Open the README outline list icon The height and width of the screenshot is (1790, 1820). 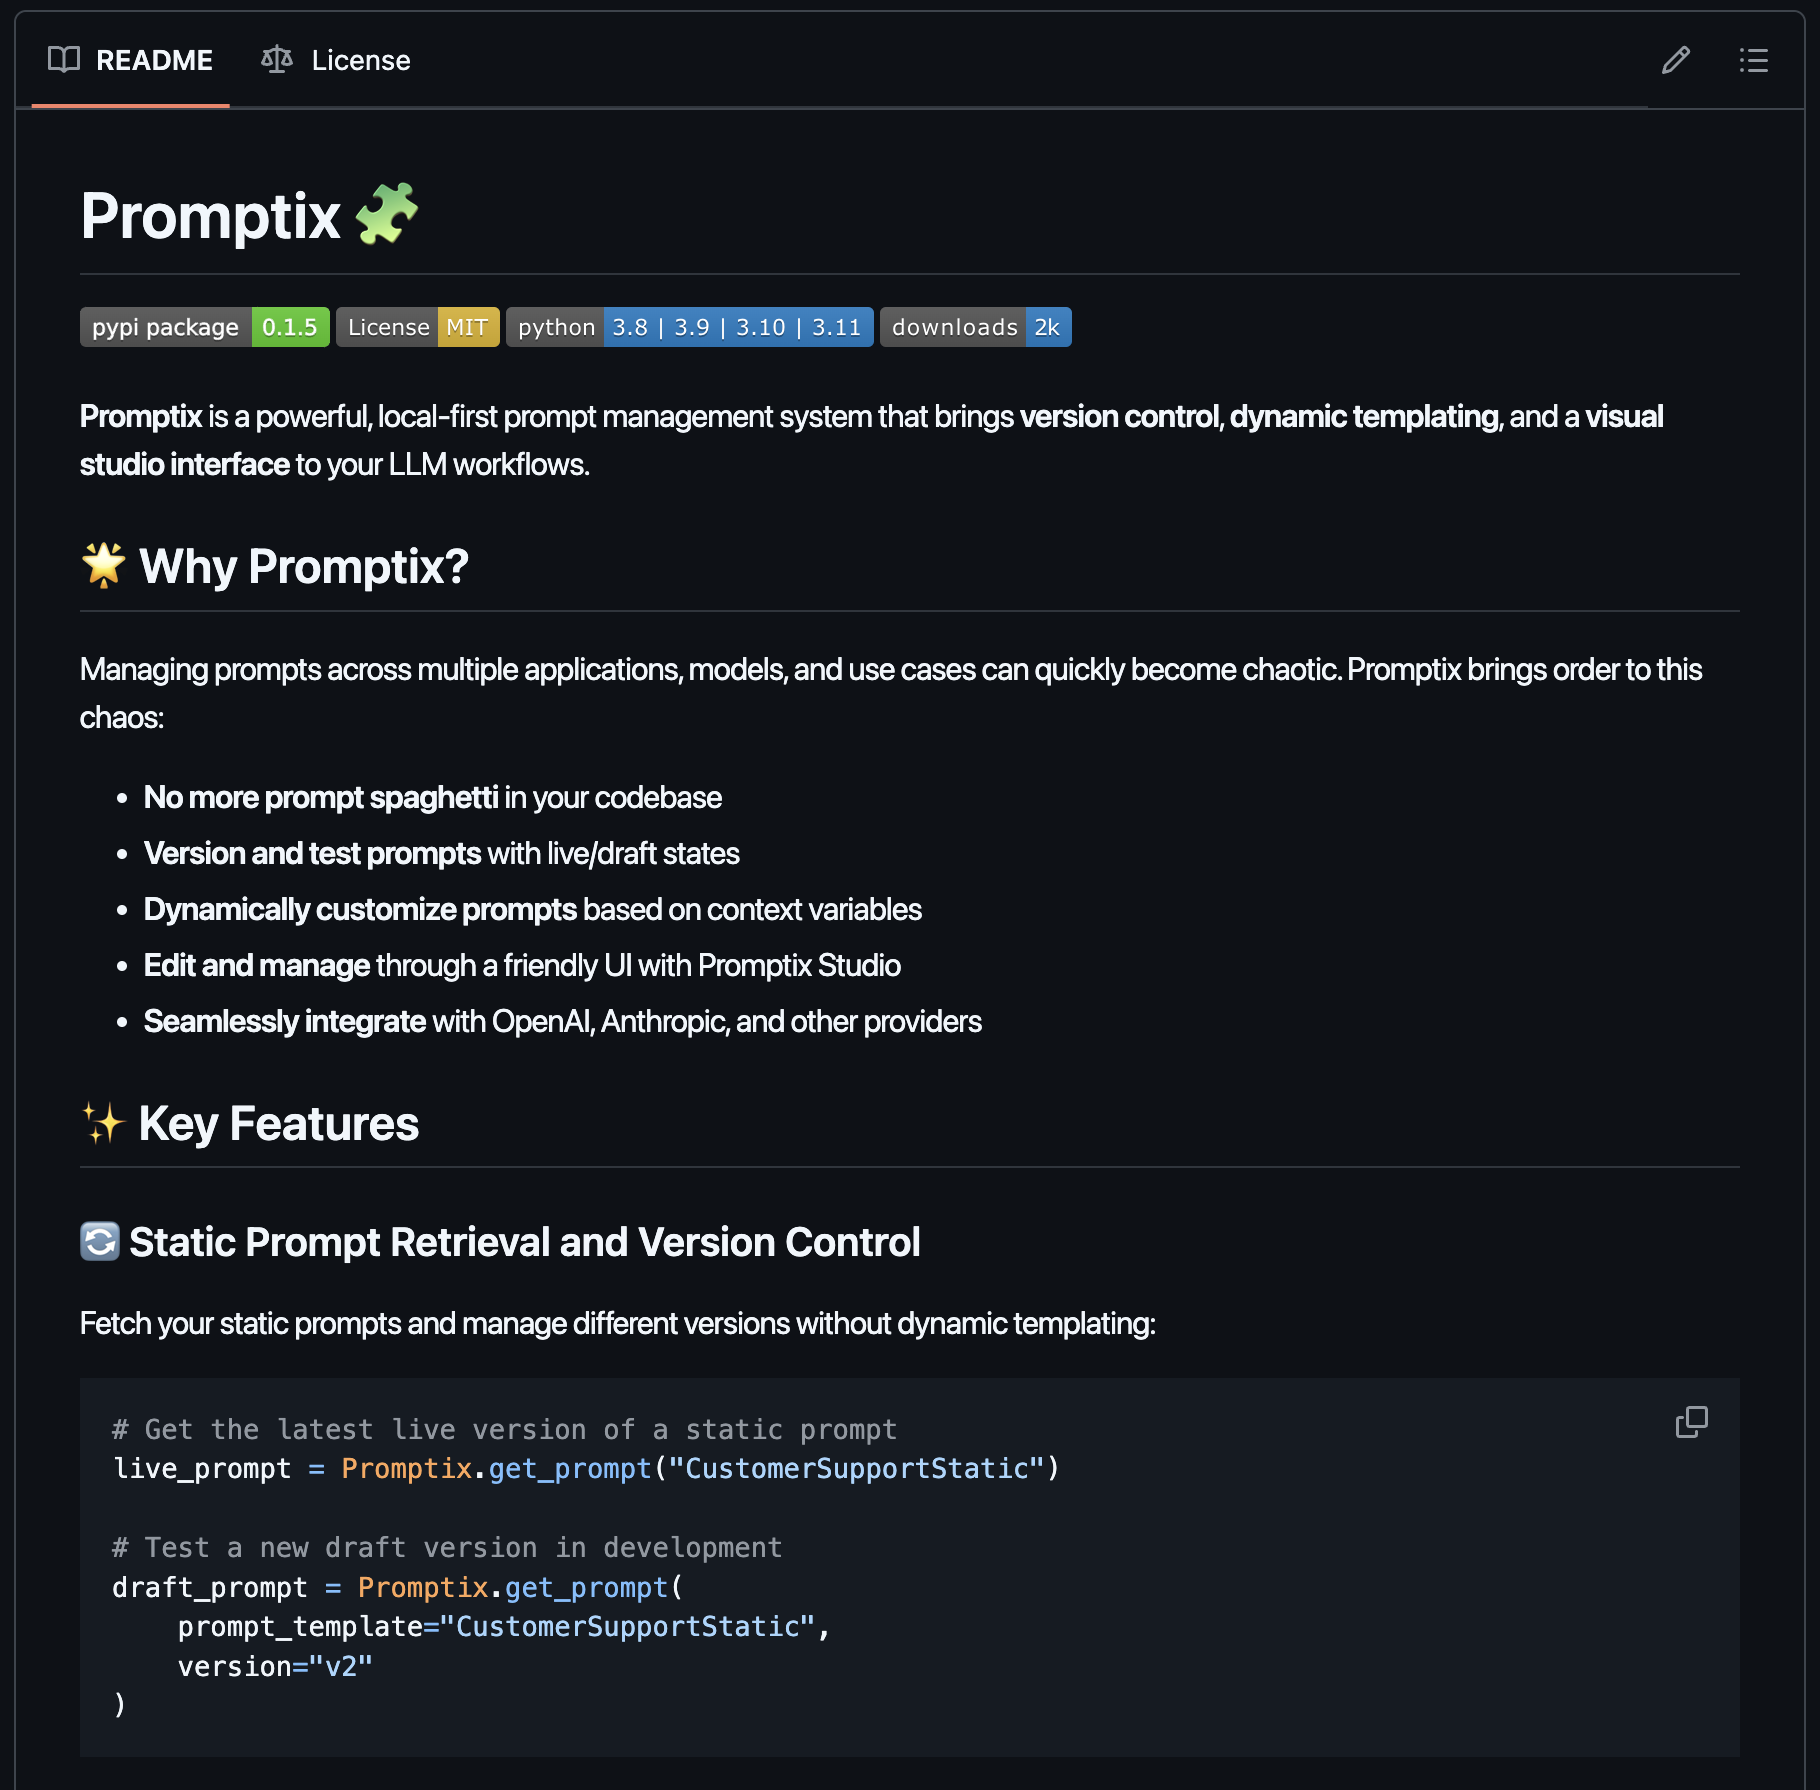(1753, 61)
